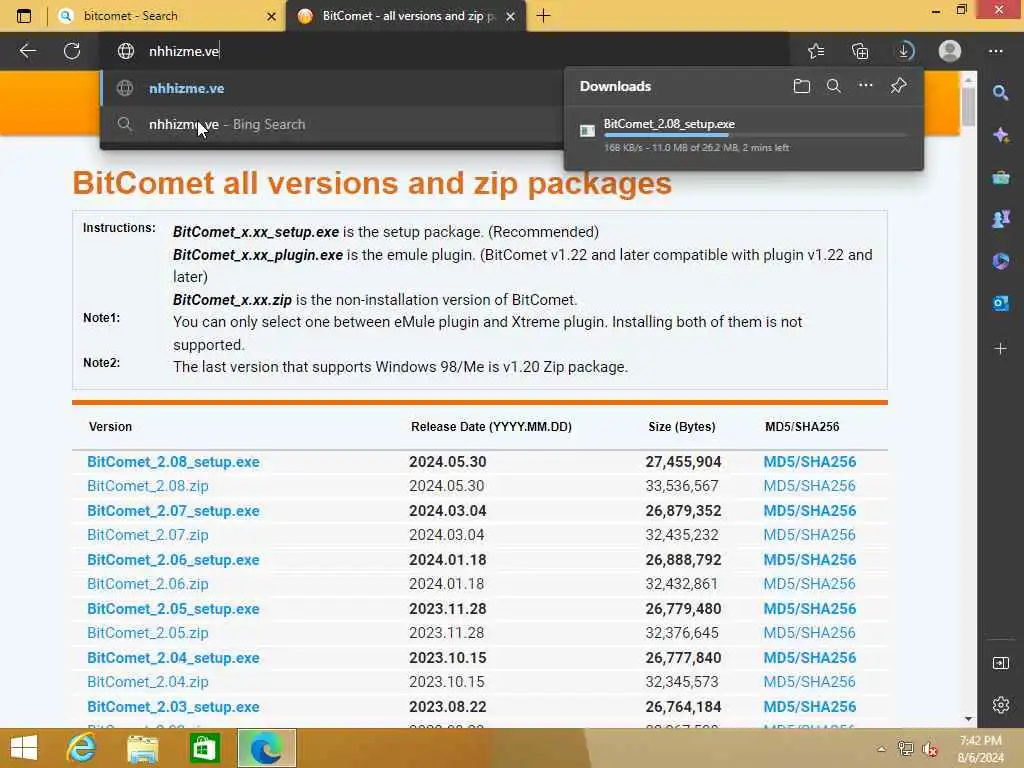Screen dimensions: 1024x768
Task: Click the page scrollbar down arrow
Action: 968,719
